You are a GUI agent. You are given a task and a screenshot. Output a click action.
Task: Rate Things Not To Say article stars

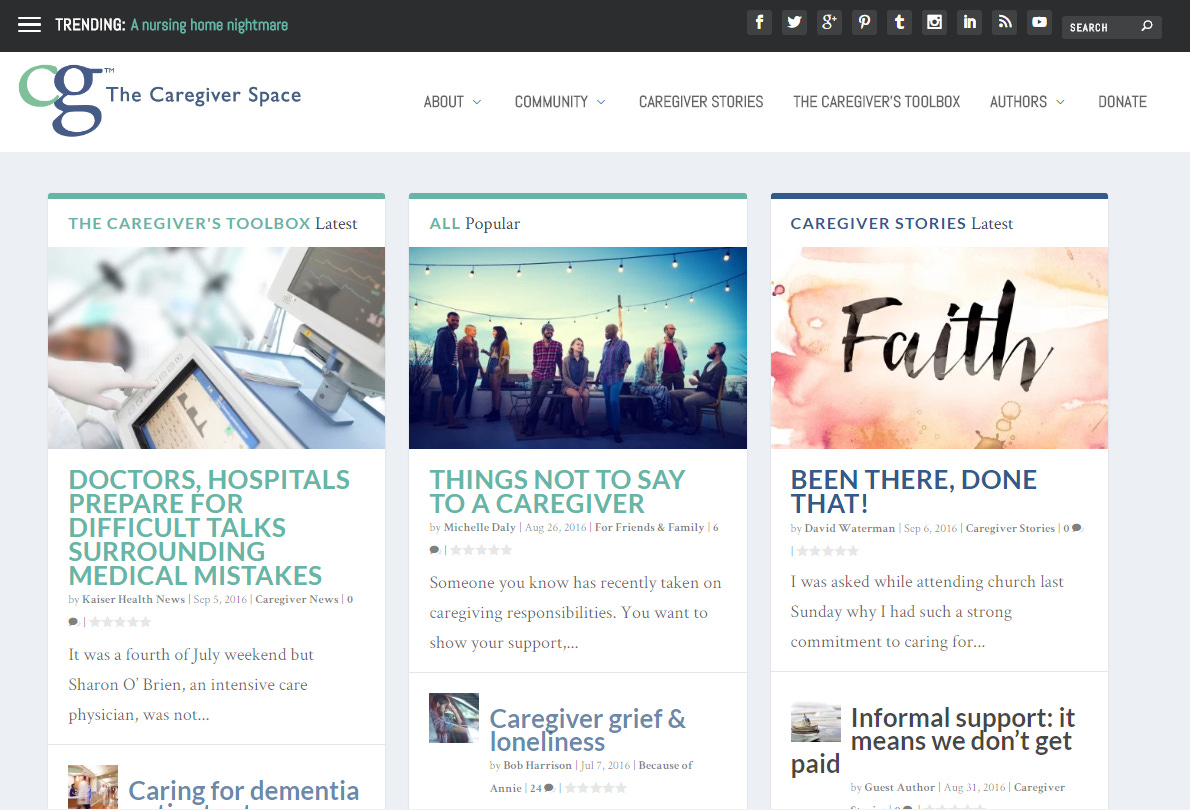481,550
